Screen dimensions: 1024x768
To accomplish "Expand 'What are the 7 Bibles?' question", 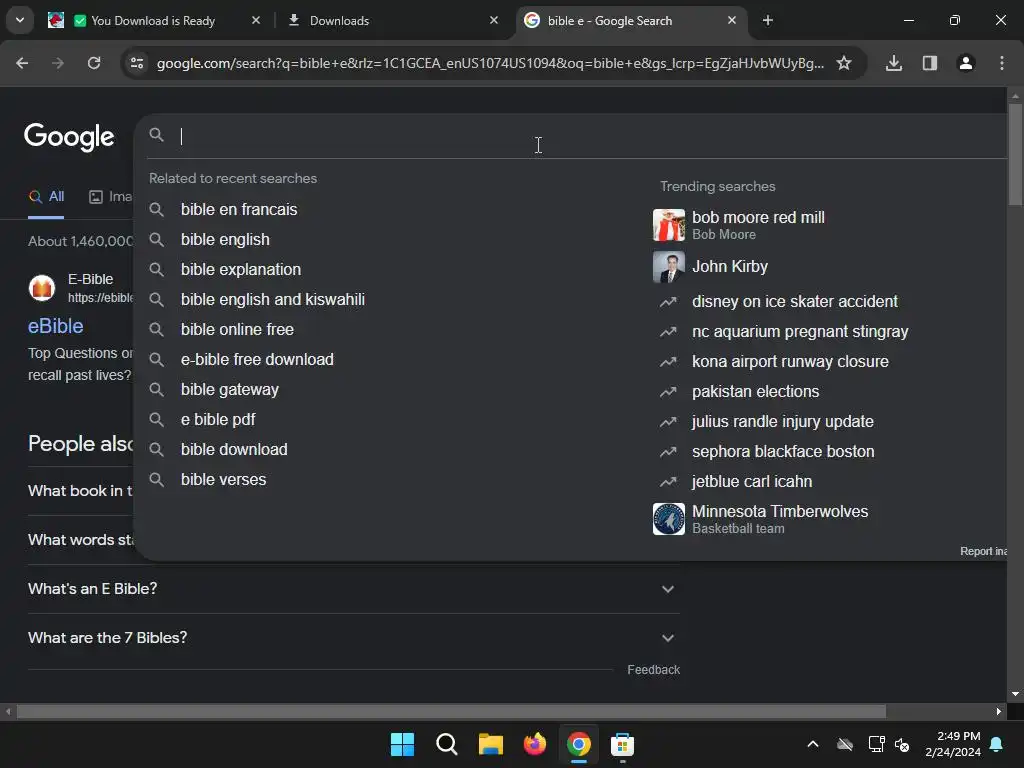I will (353, 638).
